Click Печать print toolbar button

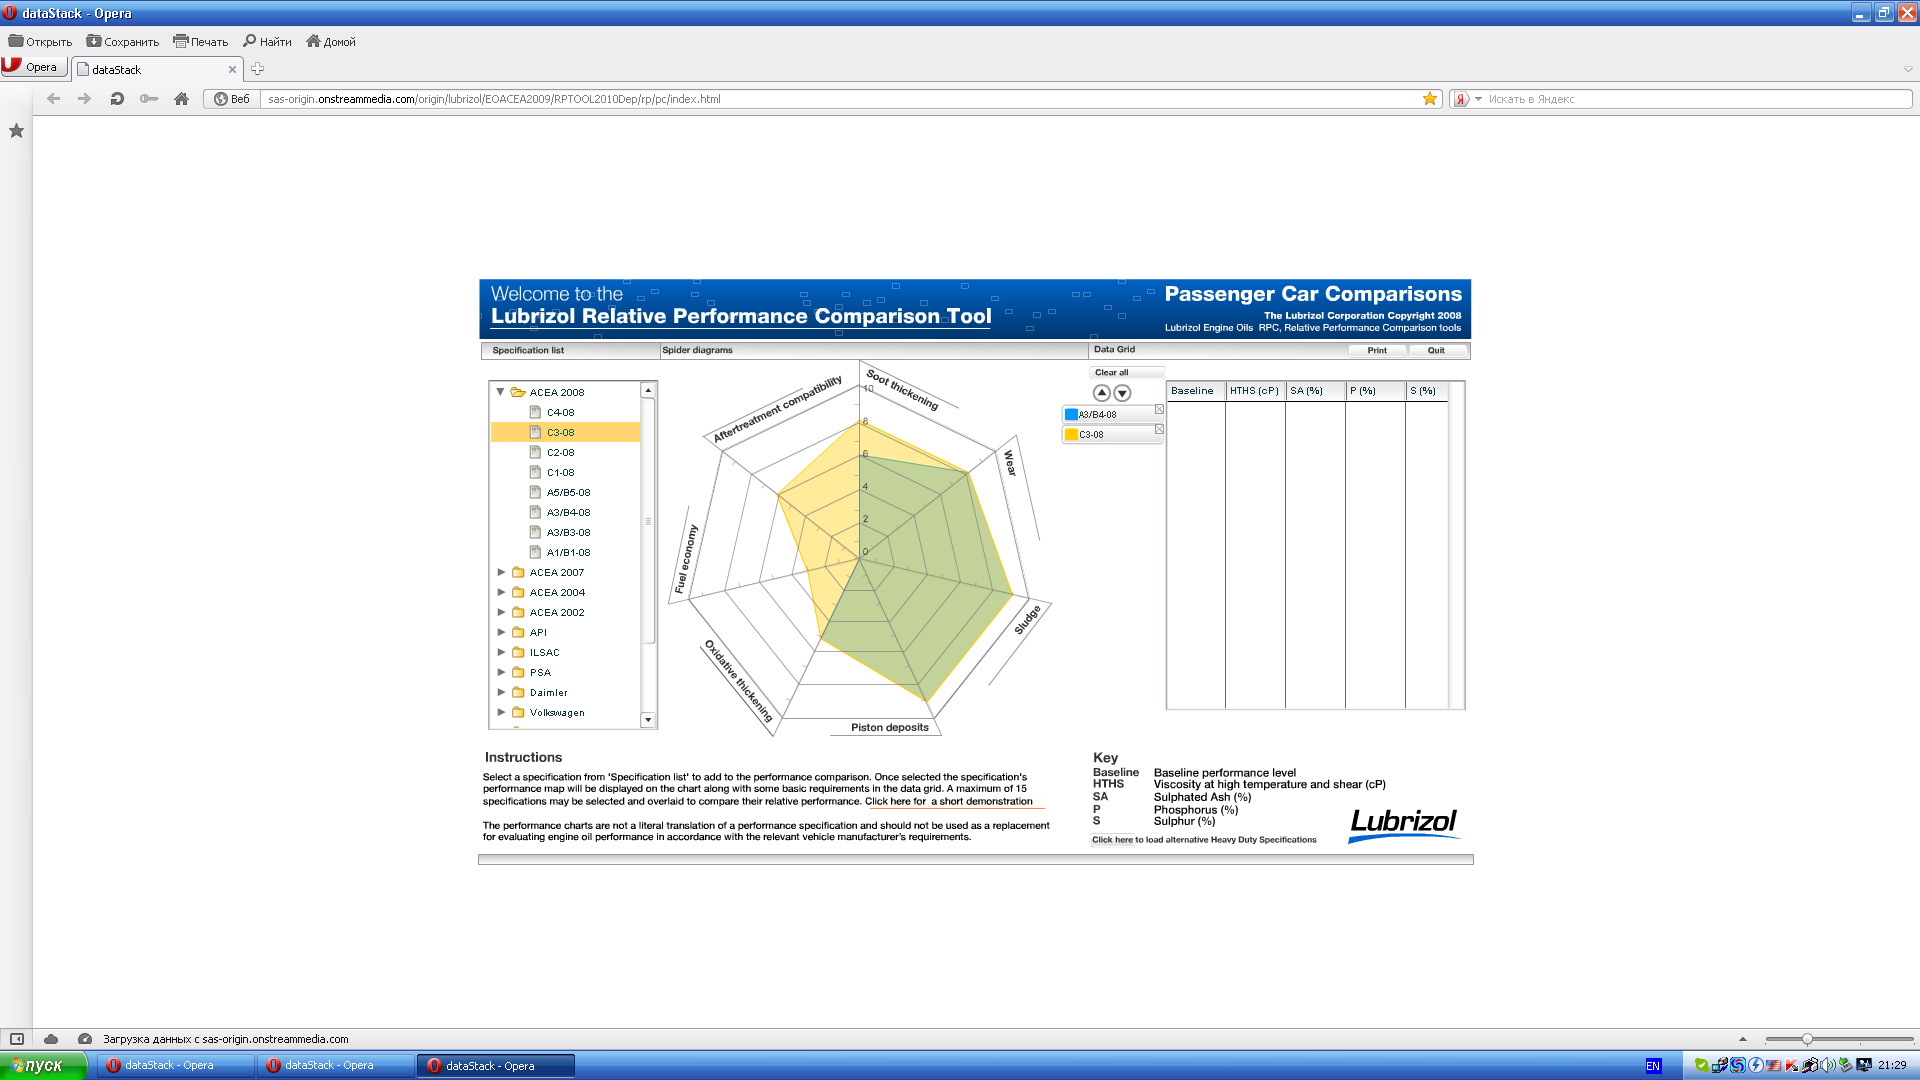coord(200,42)
